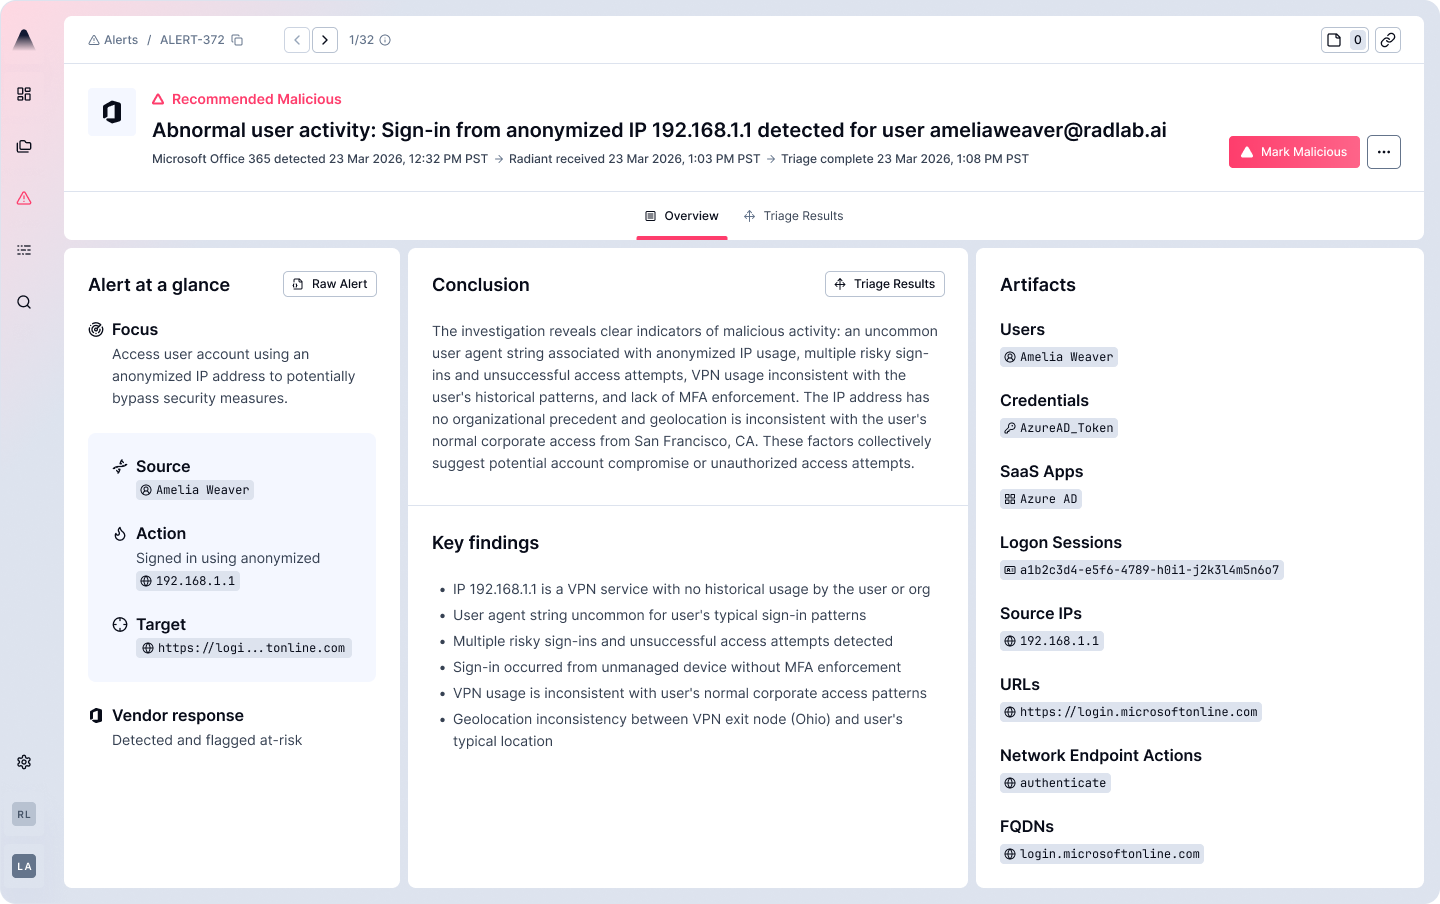Screen dimensions: 1440x904
Task: Open search from the left sidebar
Action: (x=24, y=302)
